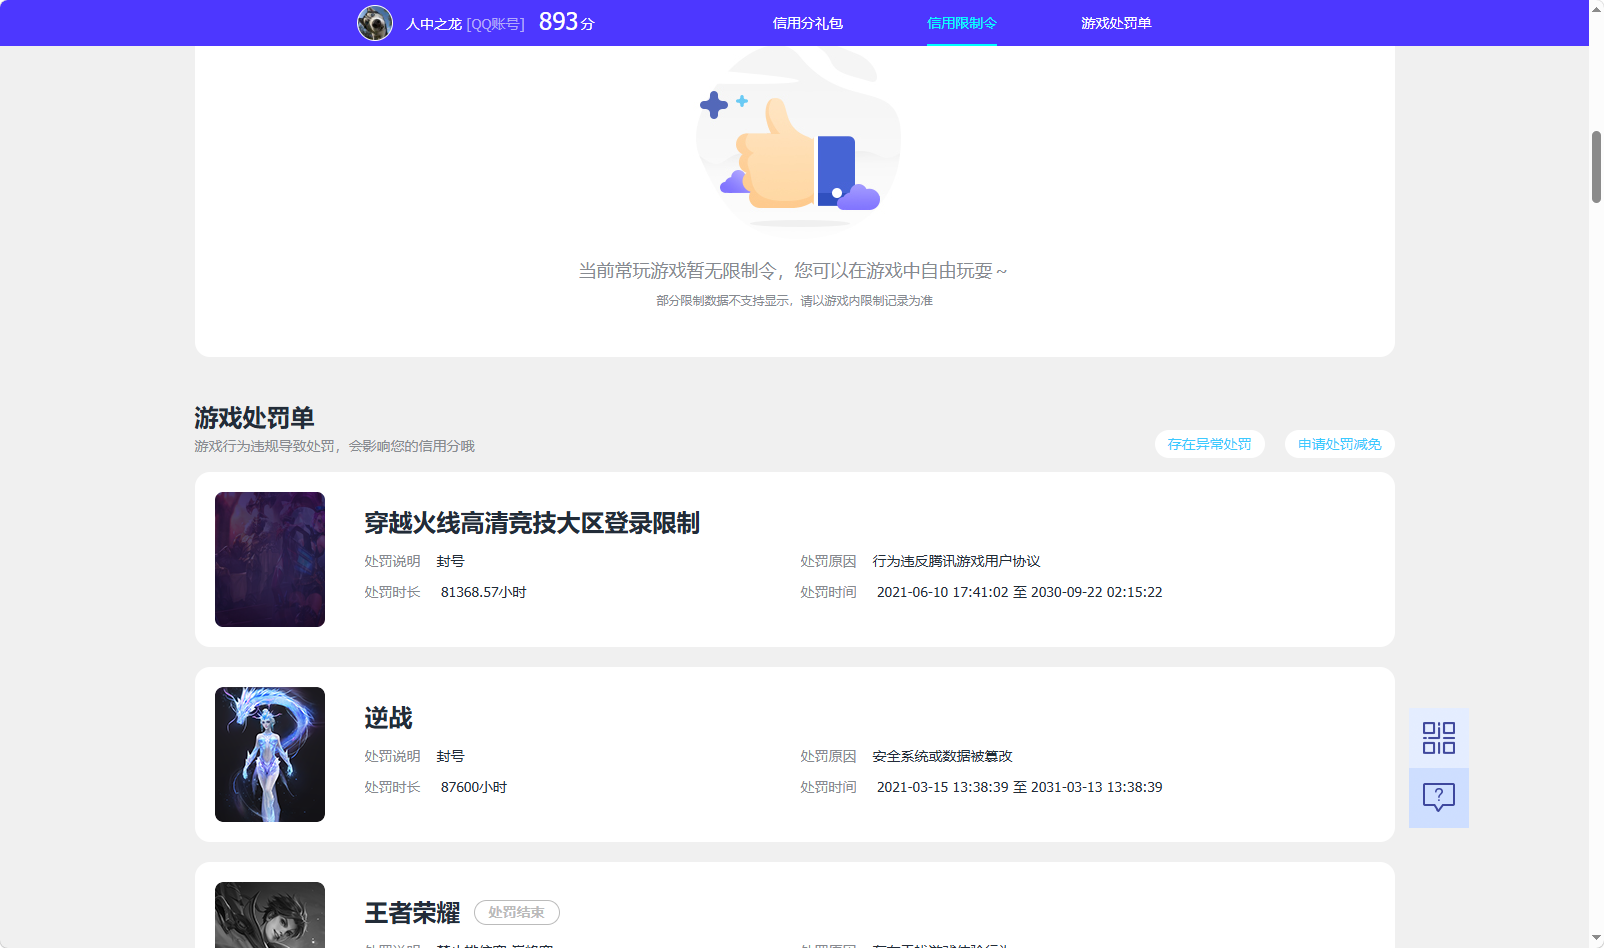Screen dimensions: 1604x948
Task: Open the help question-mark feedback icon
Action: 1438,798
